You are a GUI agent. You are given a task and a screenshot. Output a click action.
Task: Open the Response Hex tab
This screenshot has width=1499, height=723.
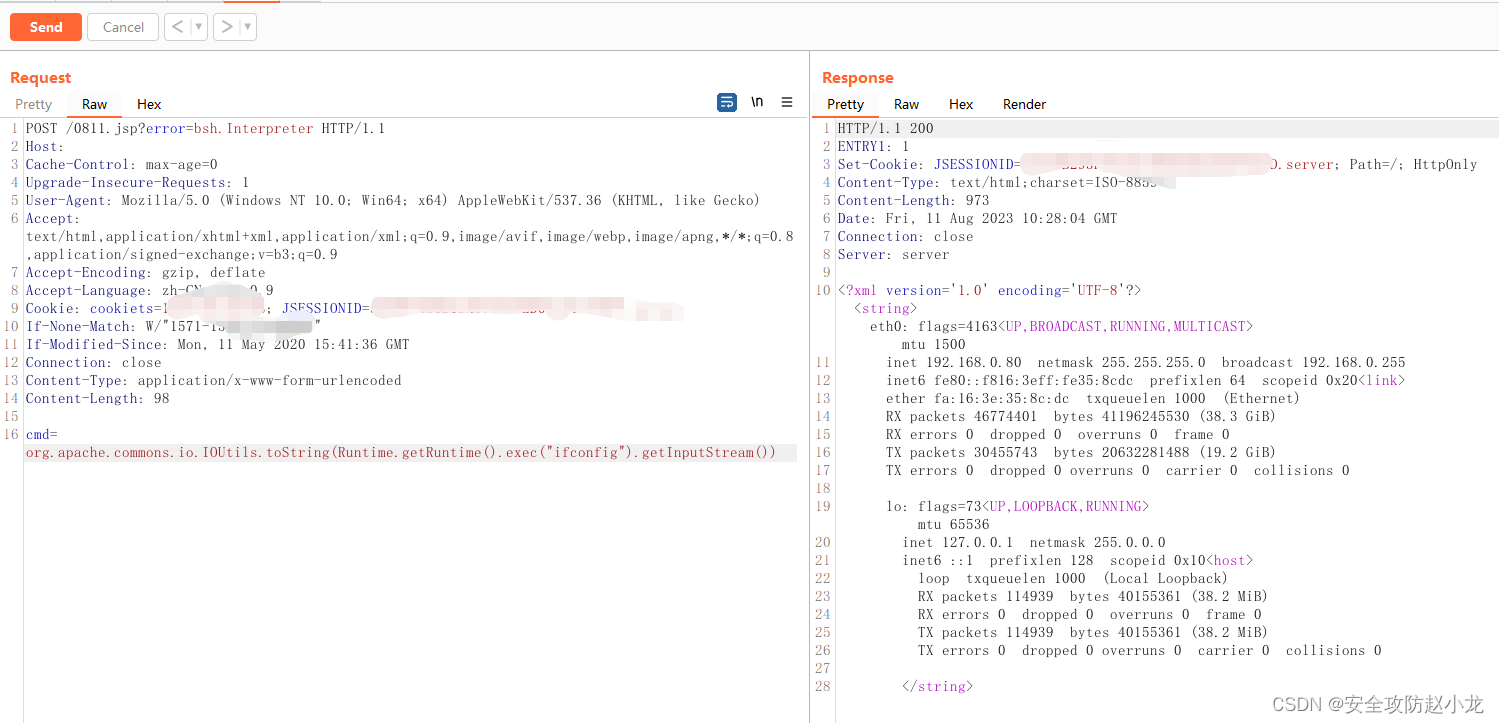pos(961,104)
